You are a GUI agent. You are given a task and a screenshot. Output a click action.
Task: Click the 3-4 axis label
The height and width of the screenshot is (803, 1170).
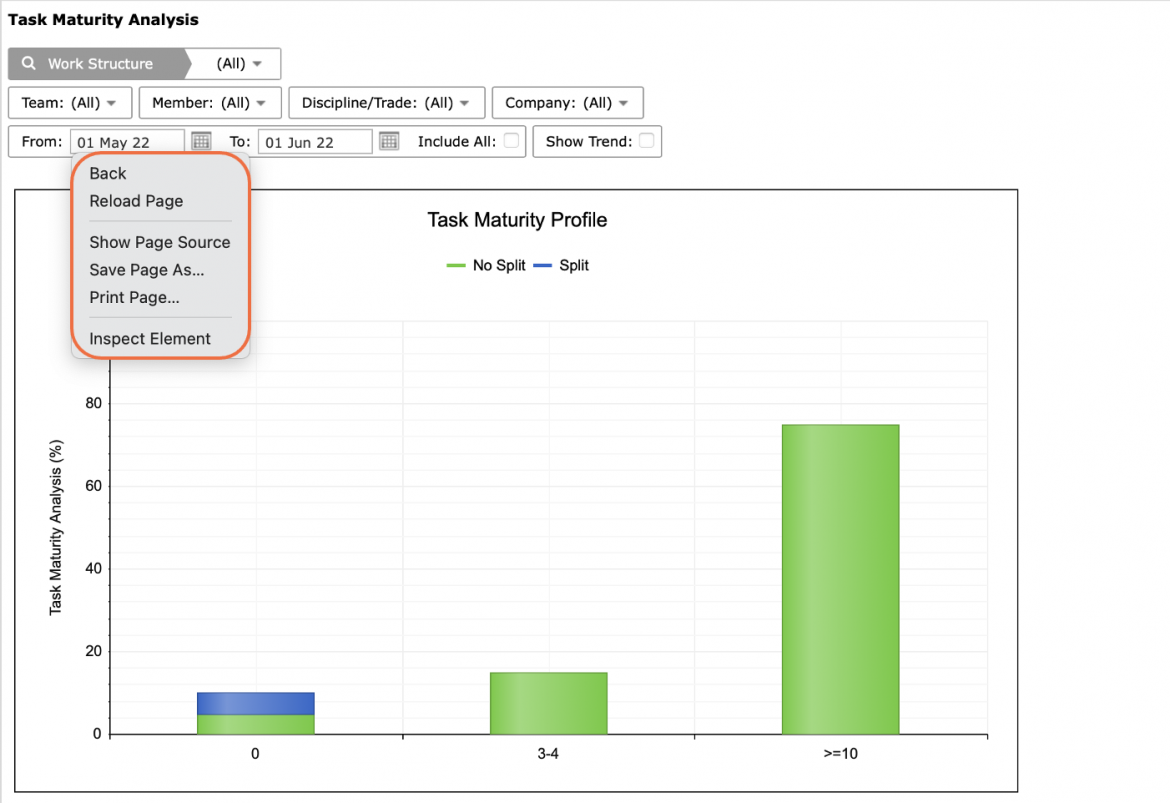pos(548,754)
